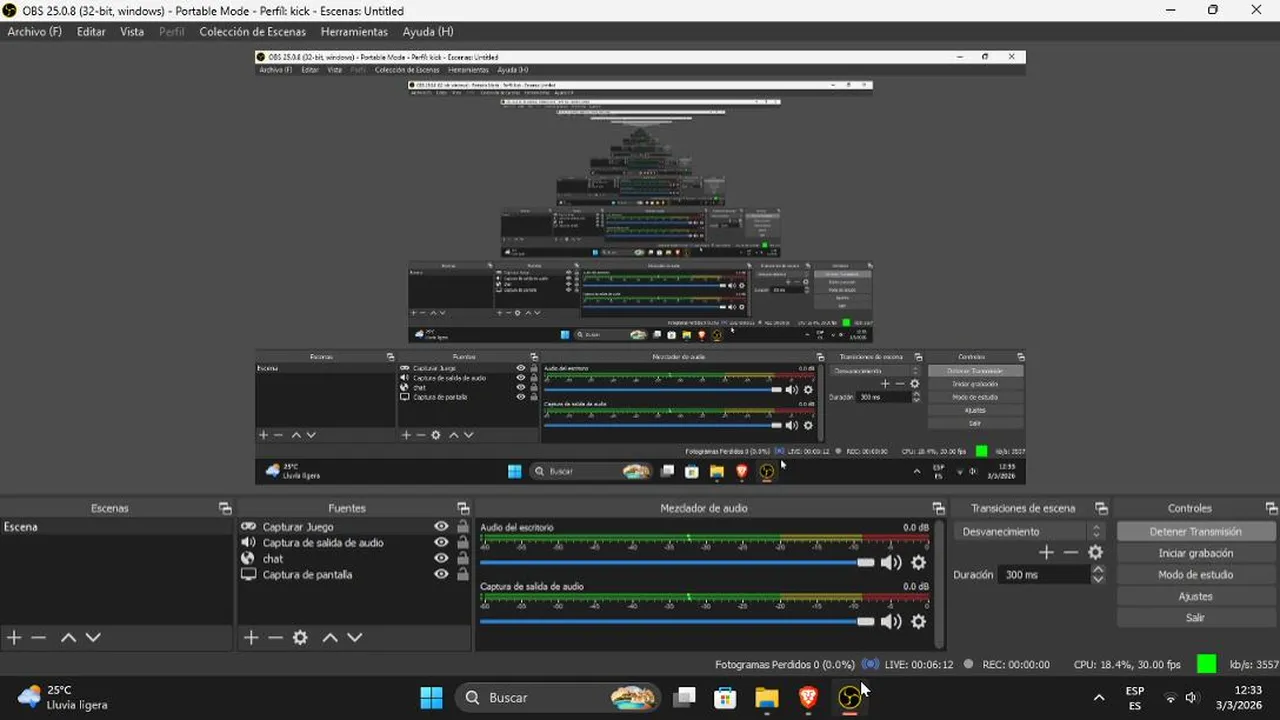Image resolution: width=1280 pixels, height=720 pixels.
Task: Mute Captura de salida de audio
Action: click(x=891, y=621)
